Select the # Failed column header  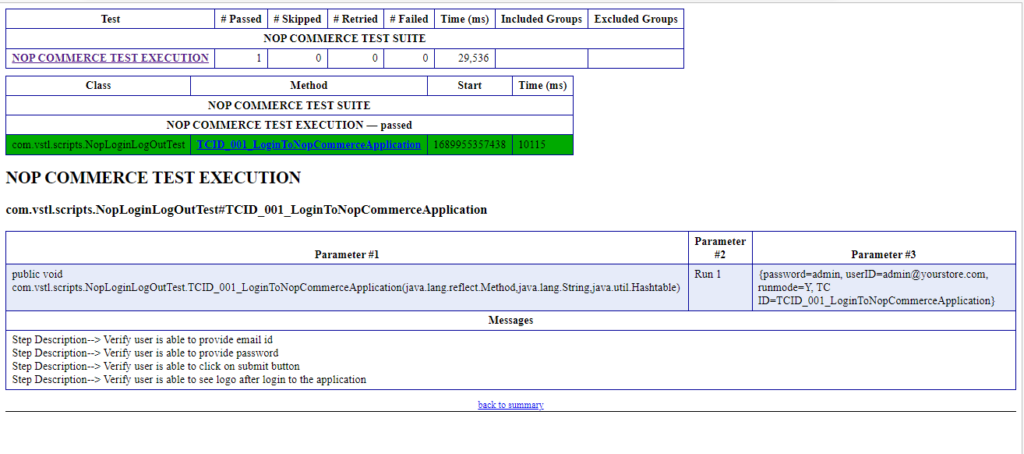(x=409, y=19)
